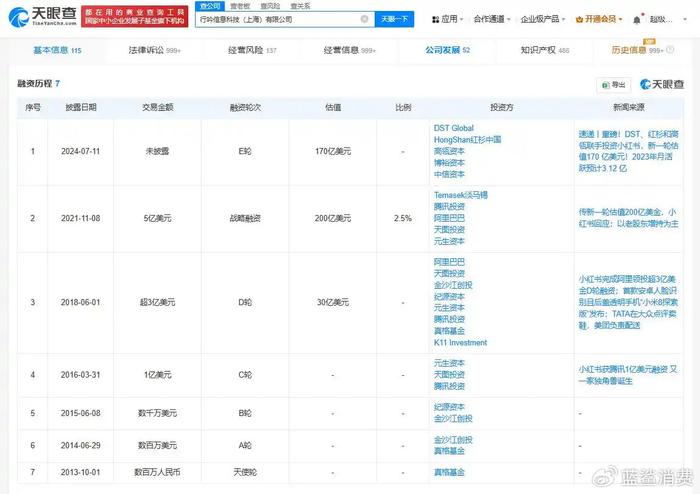
Task: Open K11 Investment investor link
Action: tap(460, 343)
